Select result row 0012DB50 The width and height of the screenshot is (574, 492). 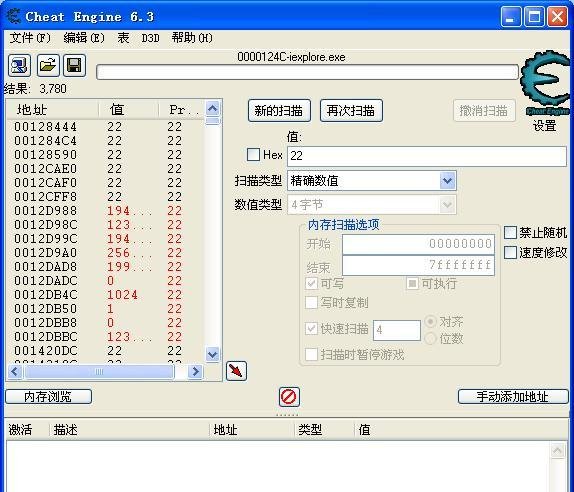tap(105, 309)
